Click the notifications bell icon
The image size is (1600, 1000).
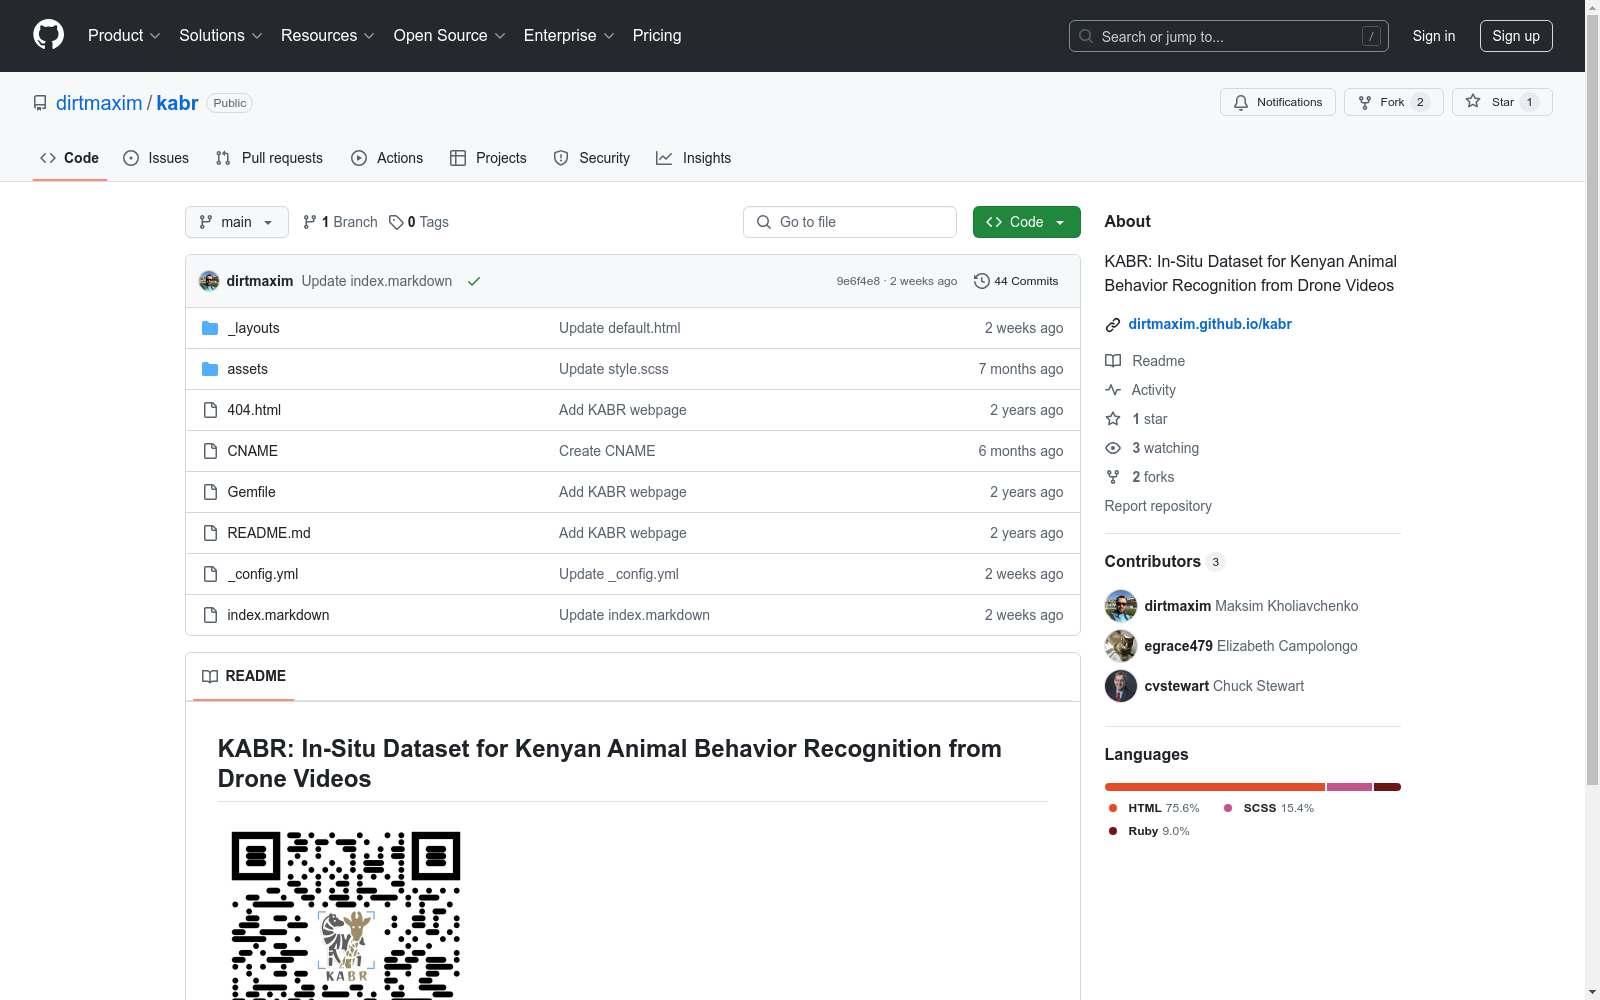(x=1241, y=102)
